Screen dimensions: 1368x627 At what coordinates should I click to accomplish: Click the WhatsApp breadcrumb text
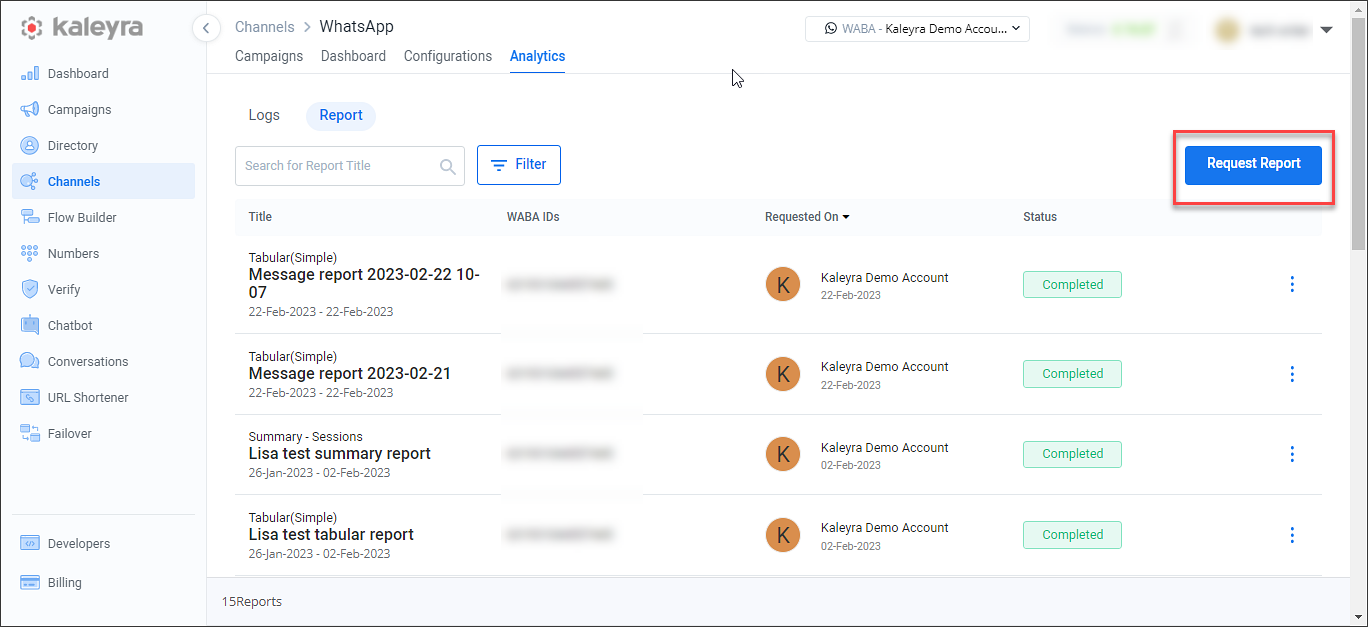click(356, 26)
